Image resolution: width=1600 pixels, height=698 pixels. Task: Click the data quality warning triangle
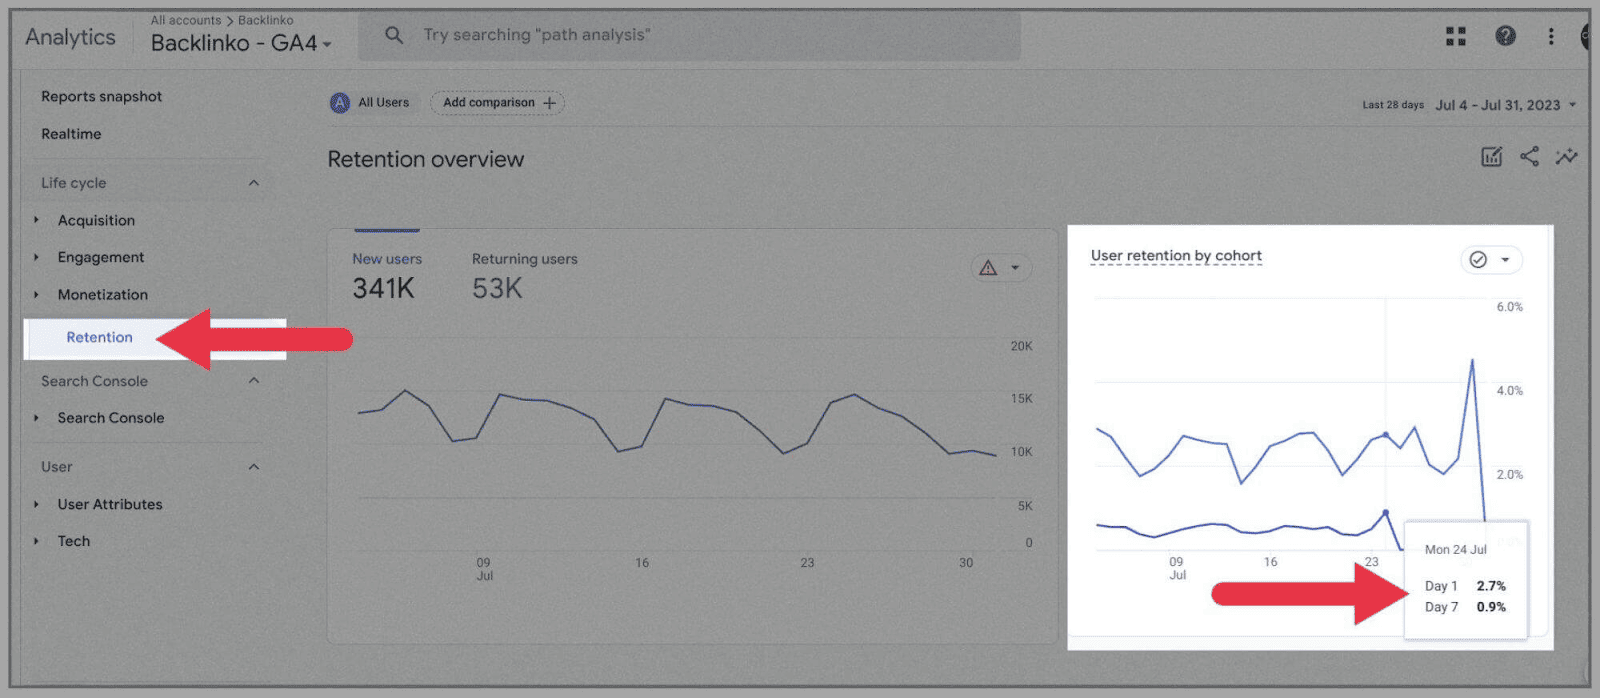coord(988,268)
